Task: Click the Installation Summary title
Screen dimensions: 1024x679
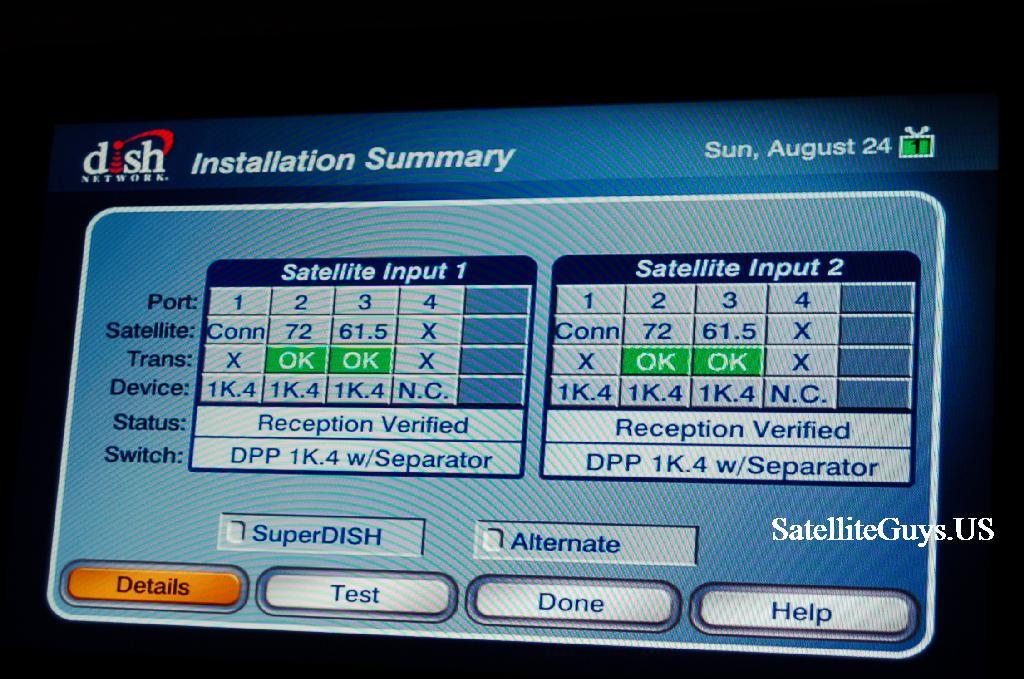Action: tap(353, 160)
